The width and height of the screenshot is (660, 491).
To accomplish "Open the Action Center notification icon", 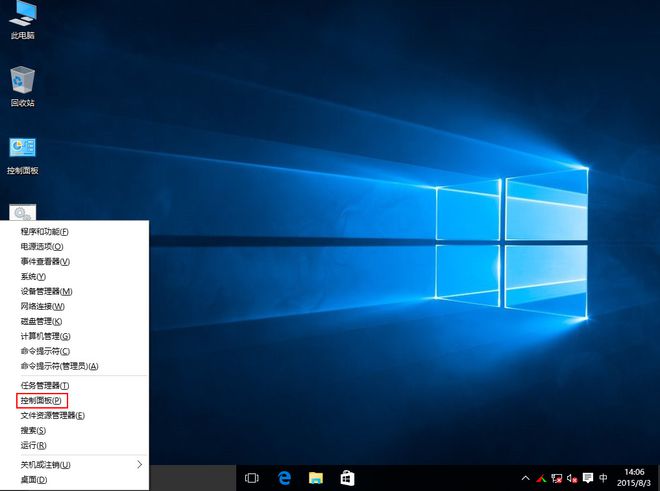I will [588, 478].
